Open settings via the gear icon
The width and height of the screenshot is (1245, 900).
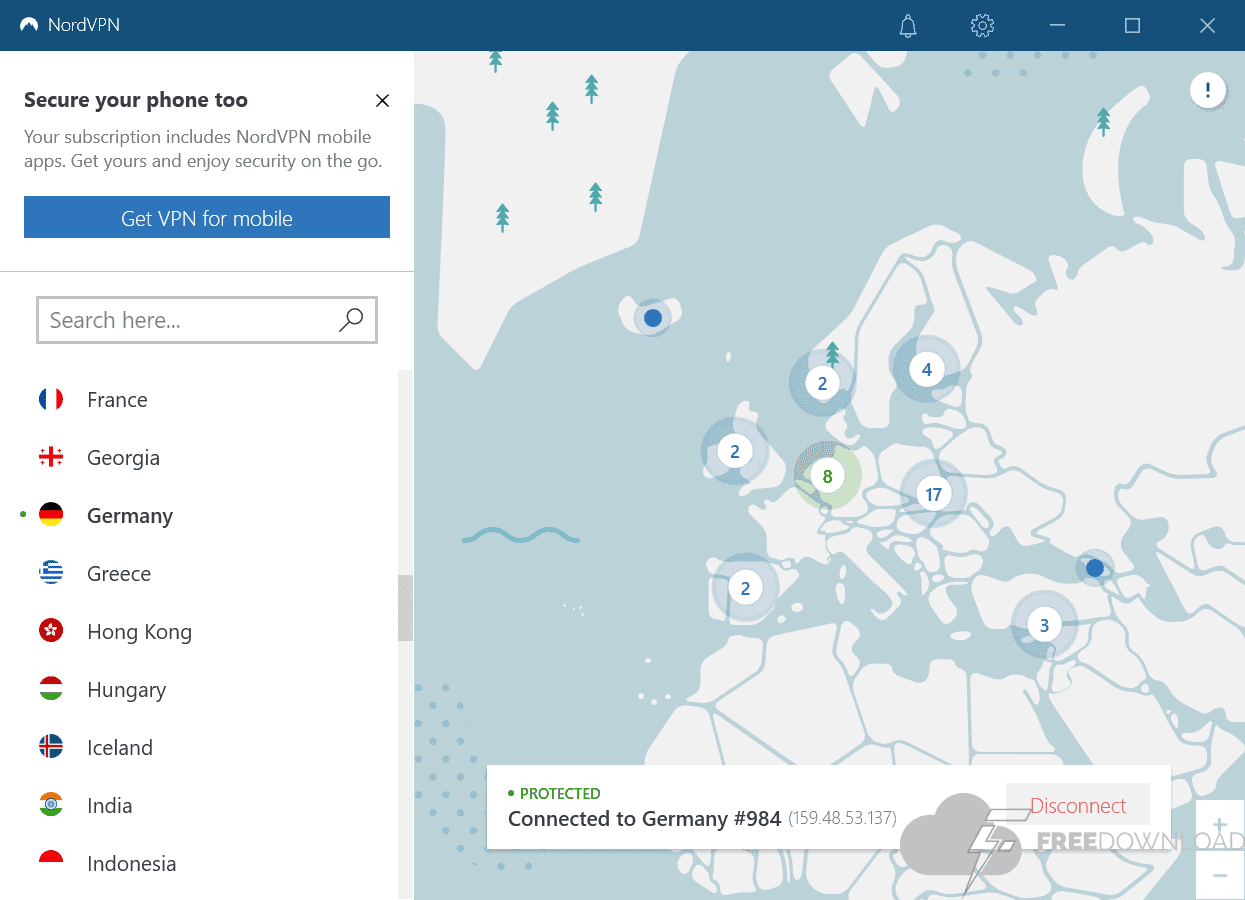[x=982, y=26]
